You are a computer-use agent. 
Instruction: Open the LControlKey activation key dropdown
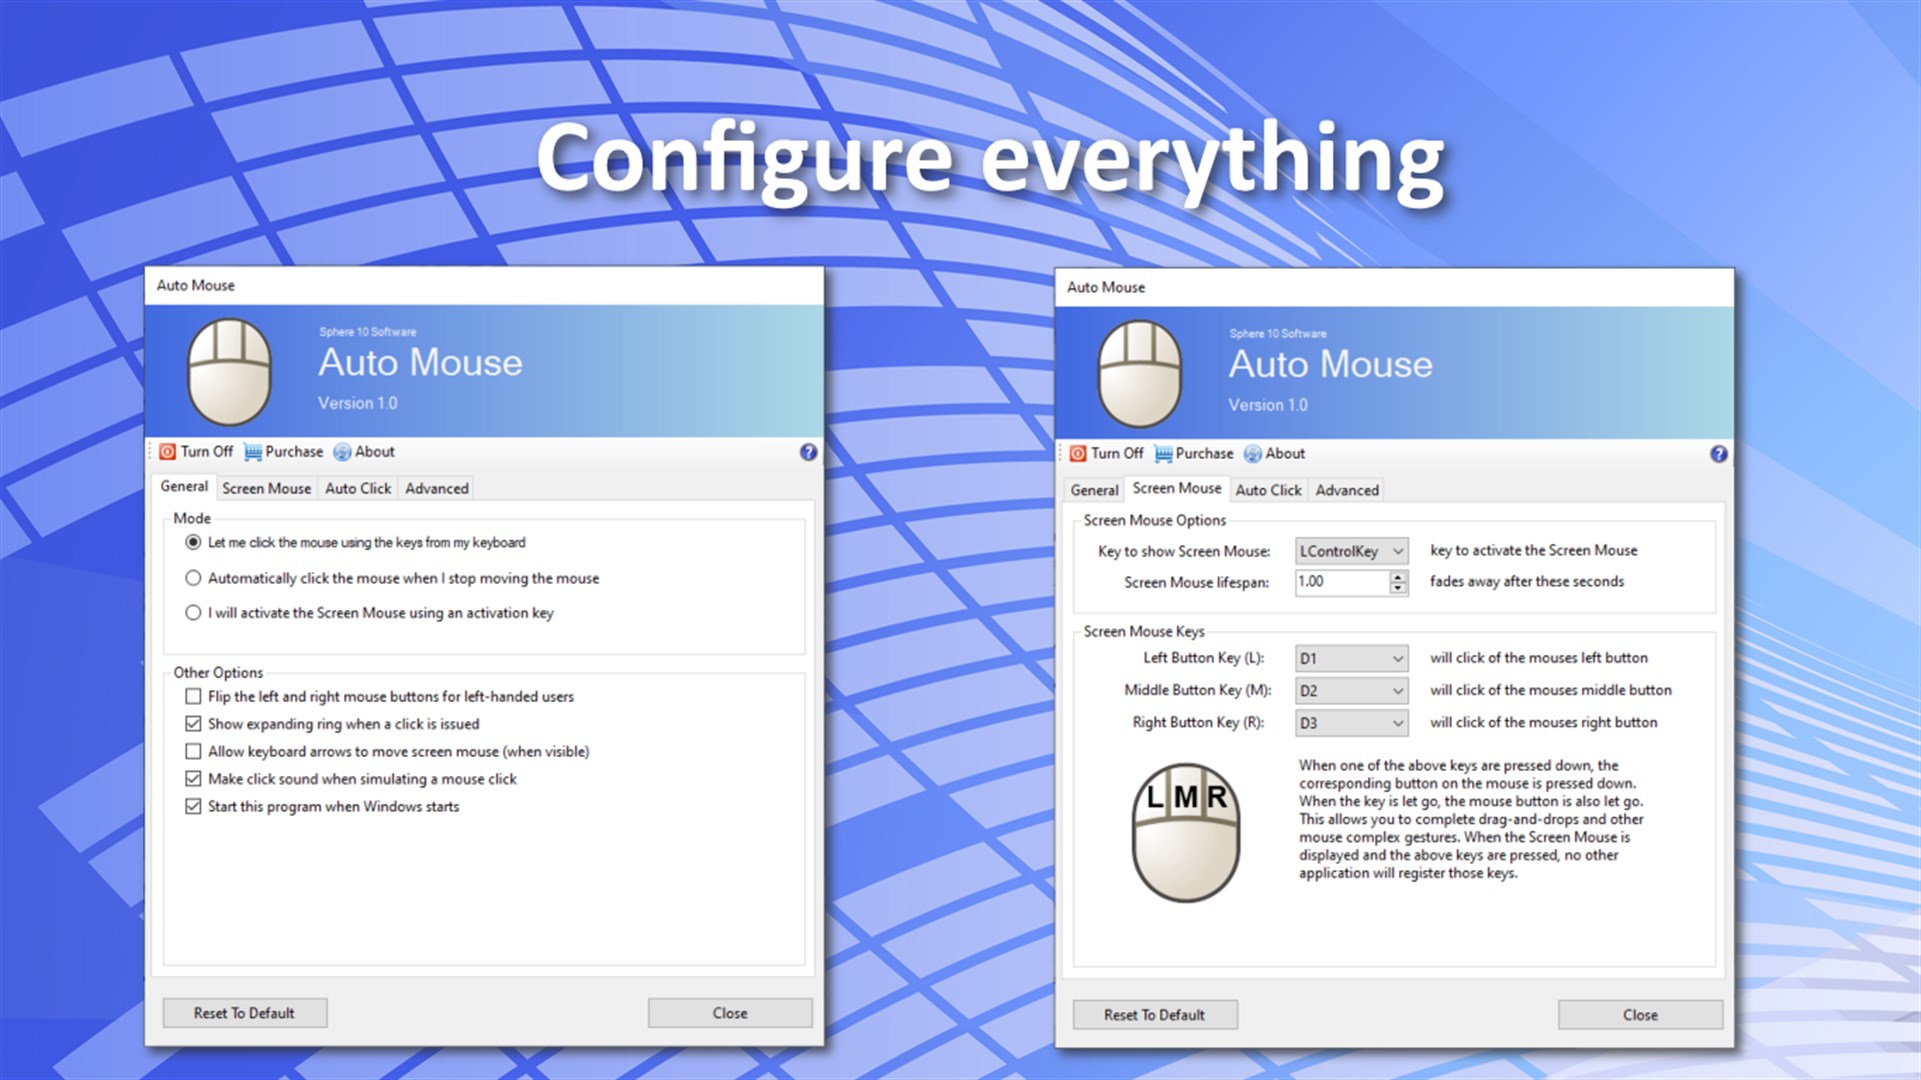pos(1397,551)
